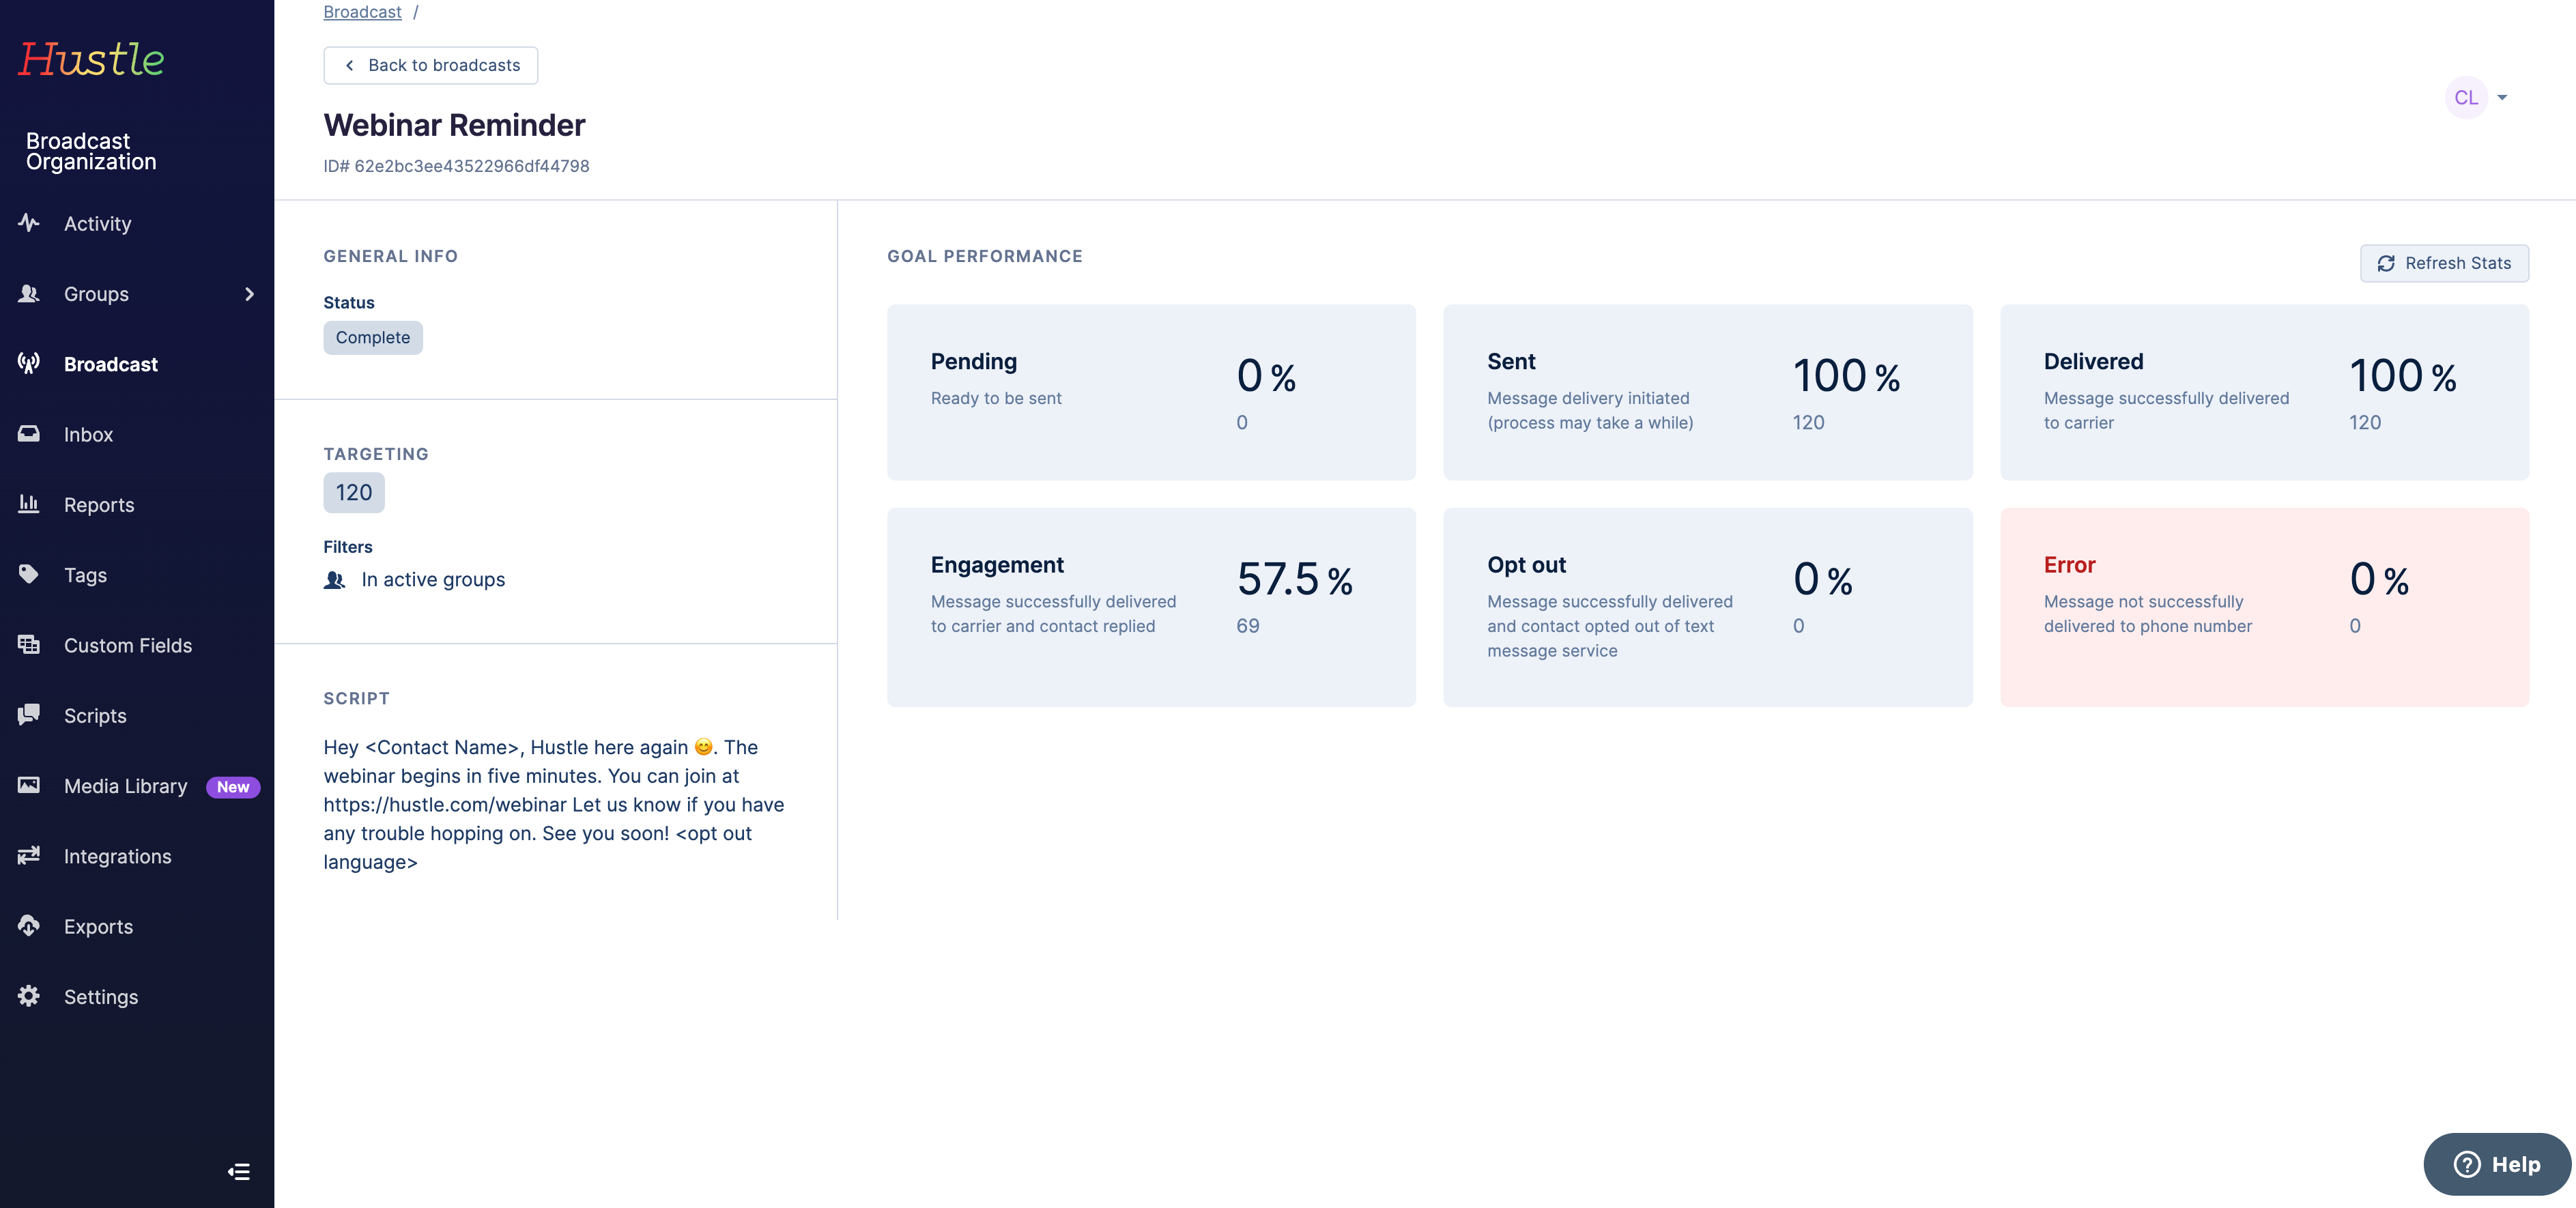Click the Exports cloud download icon
The image size is (2576, 1208).
(29, 925)
